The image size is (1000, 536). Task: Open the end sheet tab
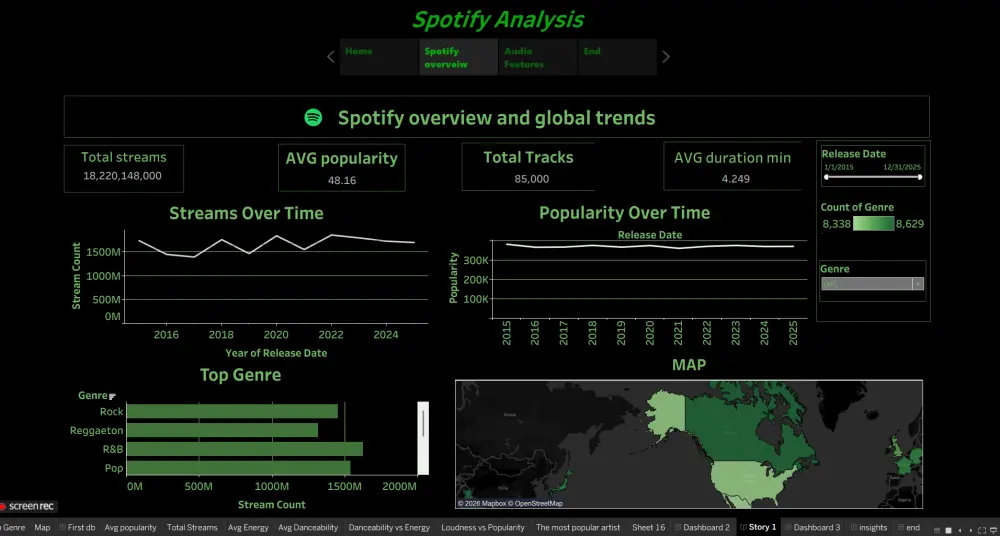tap(908, 528)
